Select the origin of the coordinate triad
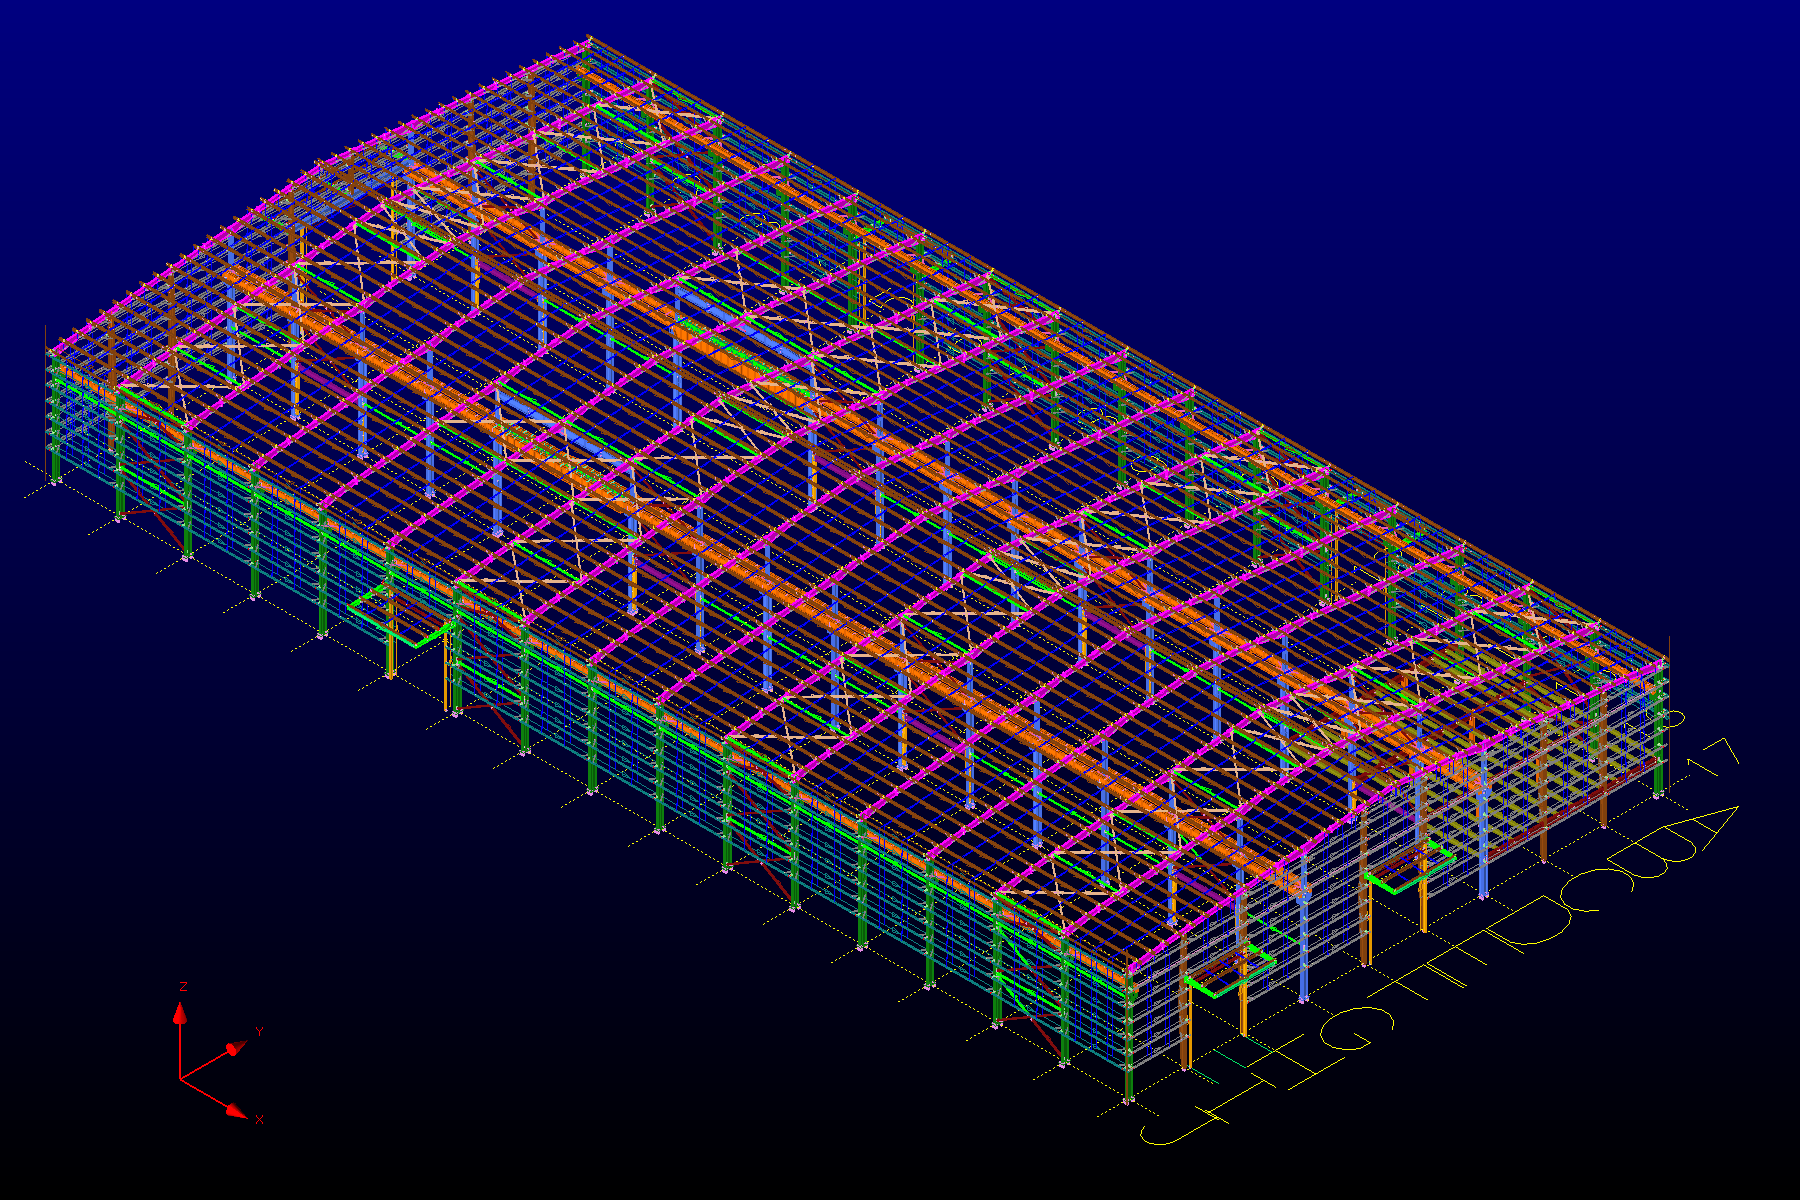1800x1200 pixels. coord(180,1079)
